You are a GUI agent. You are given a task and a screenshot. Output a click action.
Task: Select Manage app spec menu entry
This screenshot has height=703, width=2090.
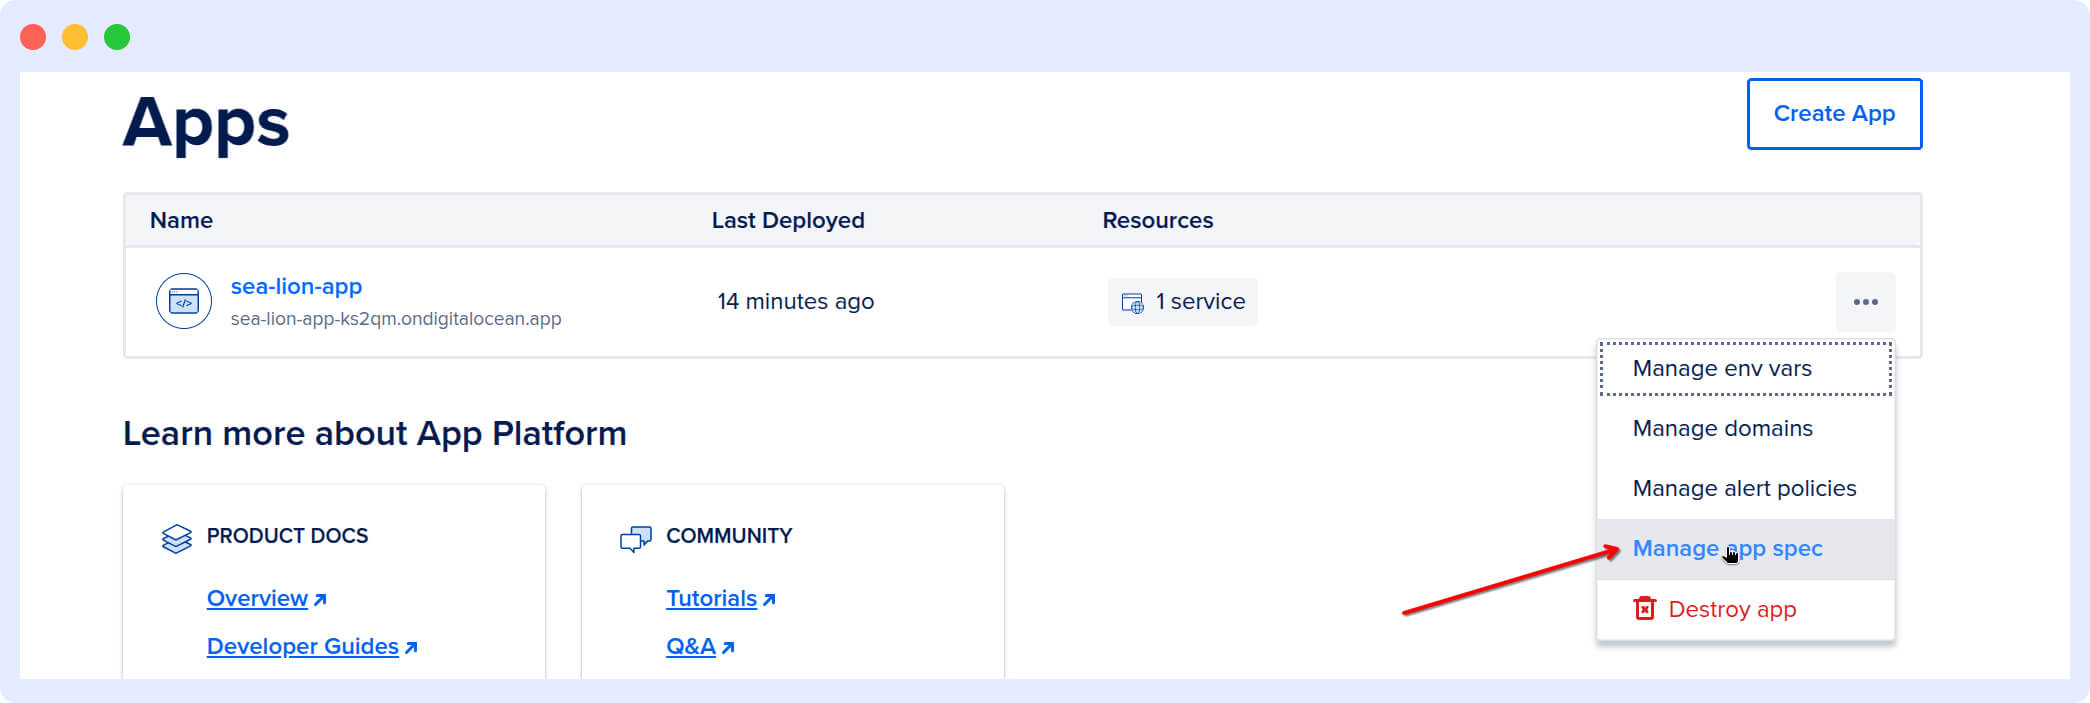1727,549
